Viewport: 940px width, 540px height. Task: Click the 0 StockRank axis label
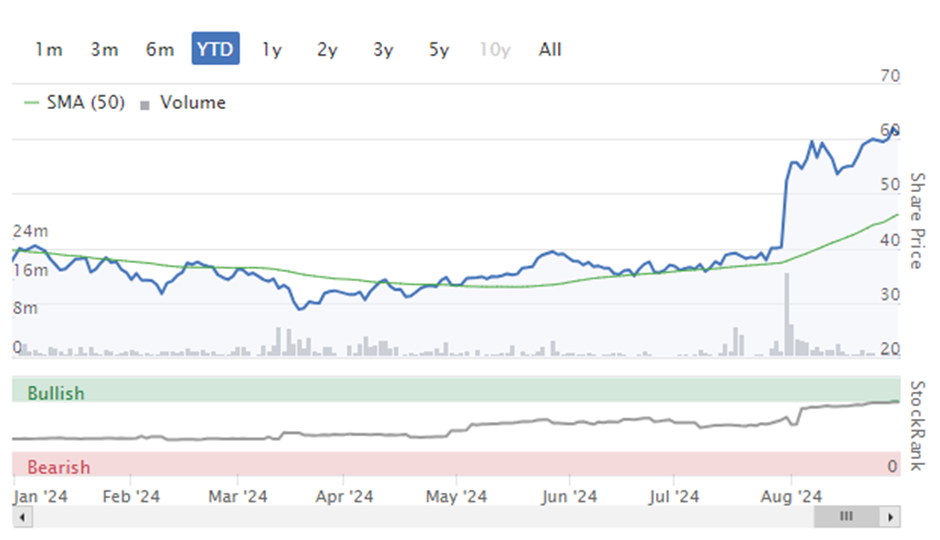(893, 466)
